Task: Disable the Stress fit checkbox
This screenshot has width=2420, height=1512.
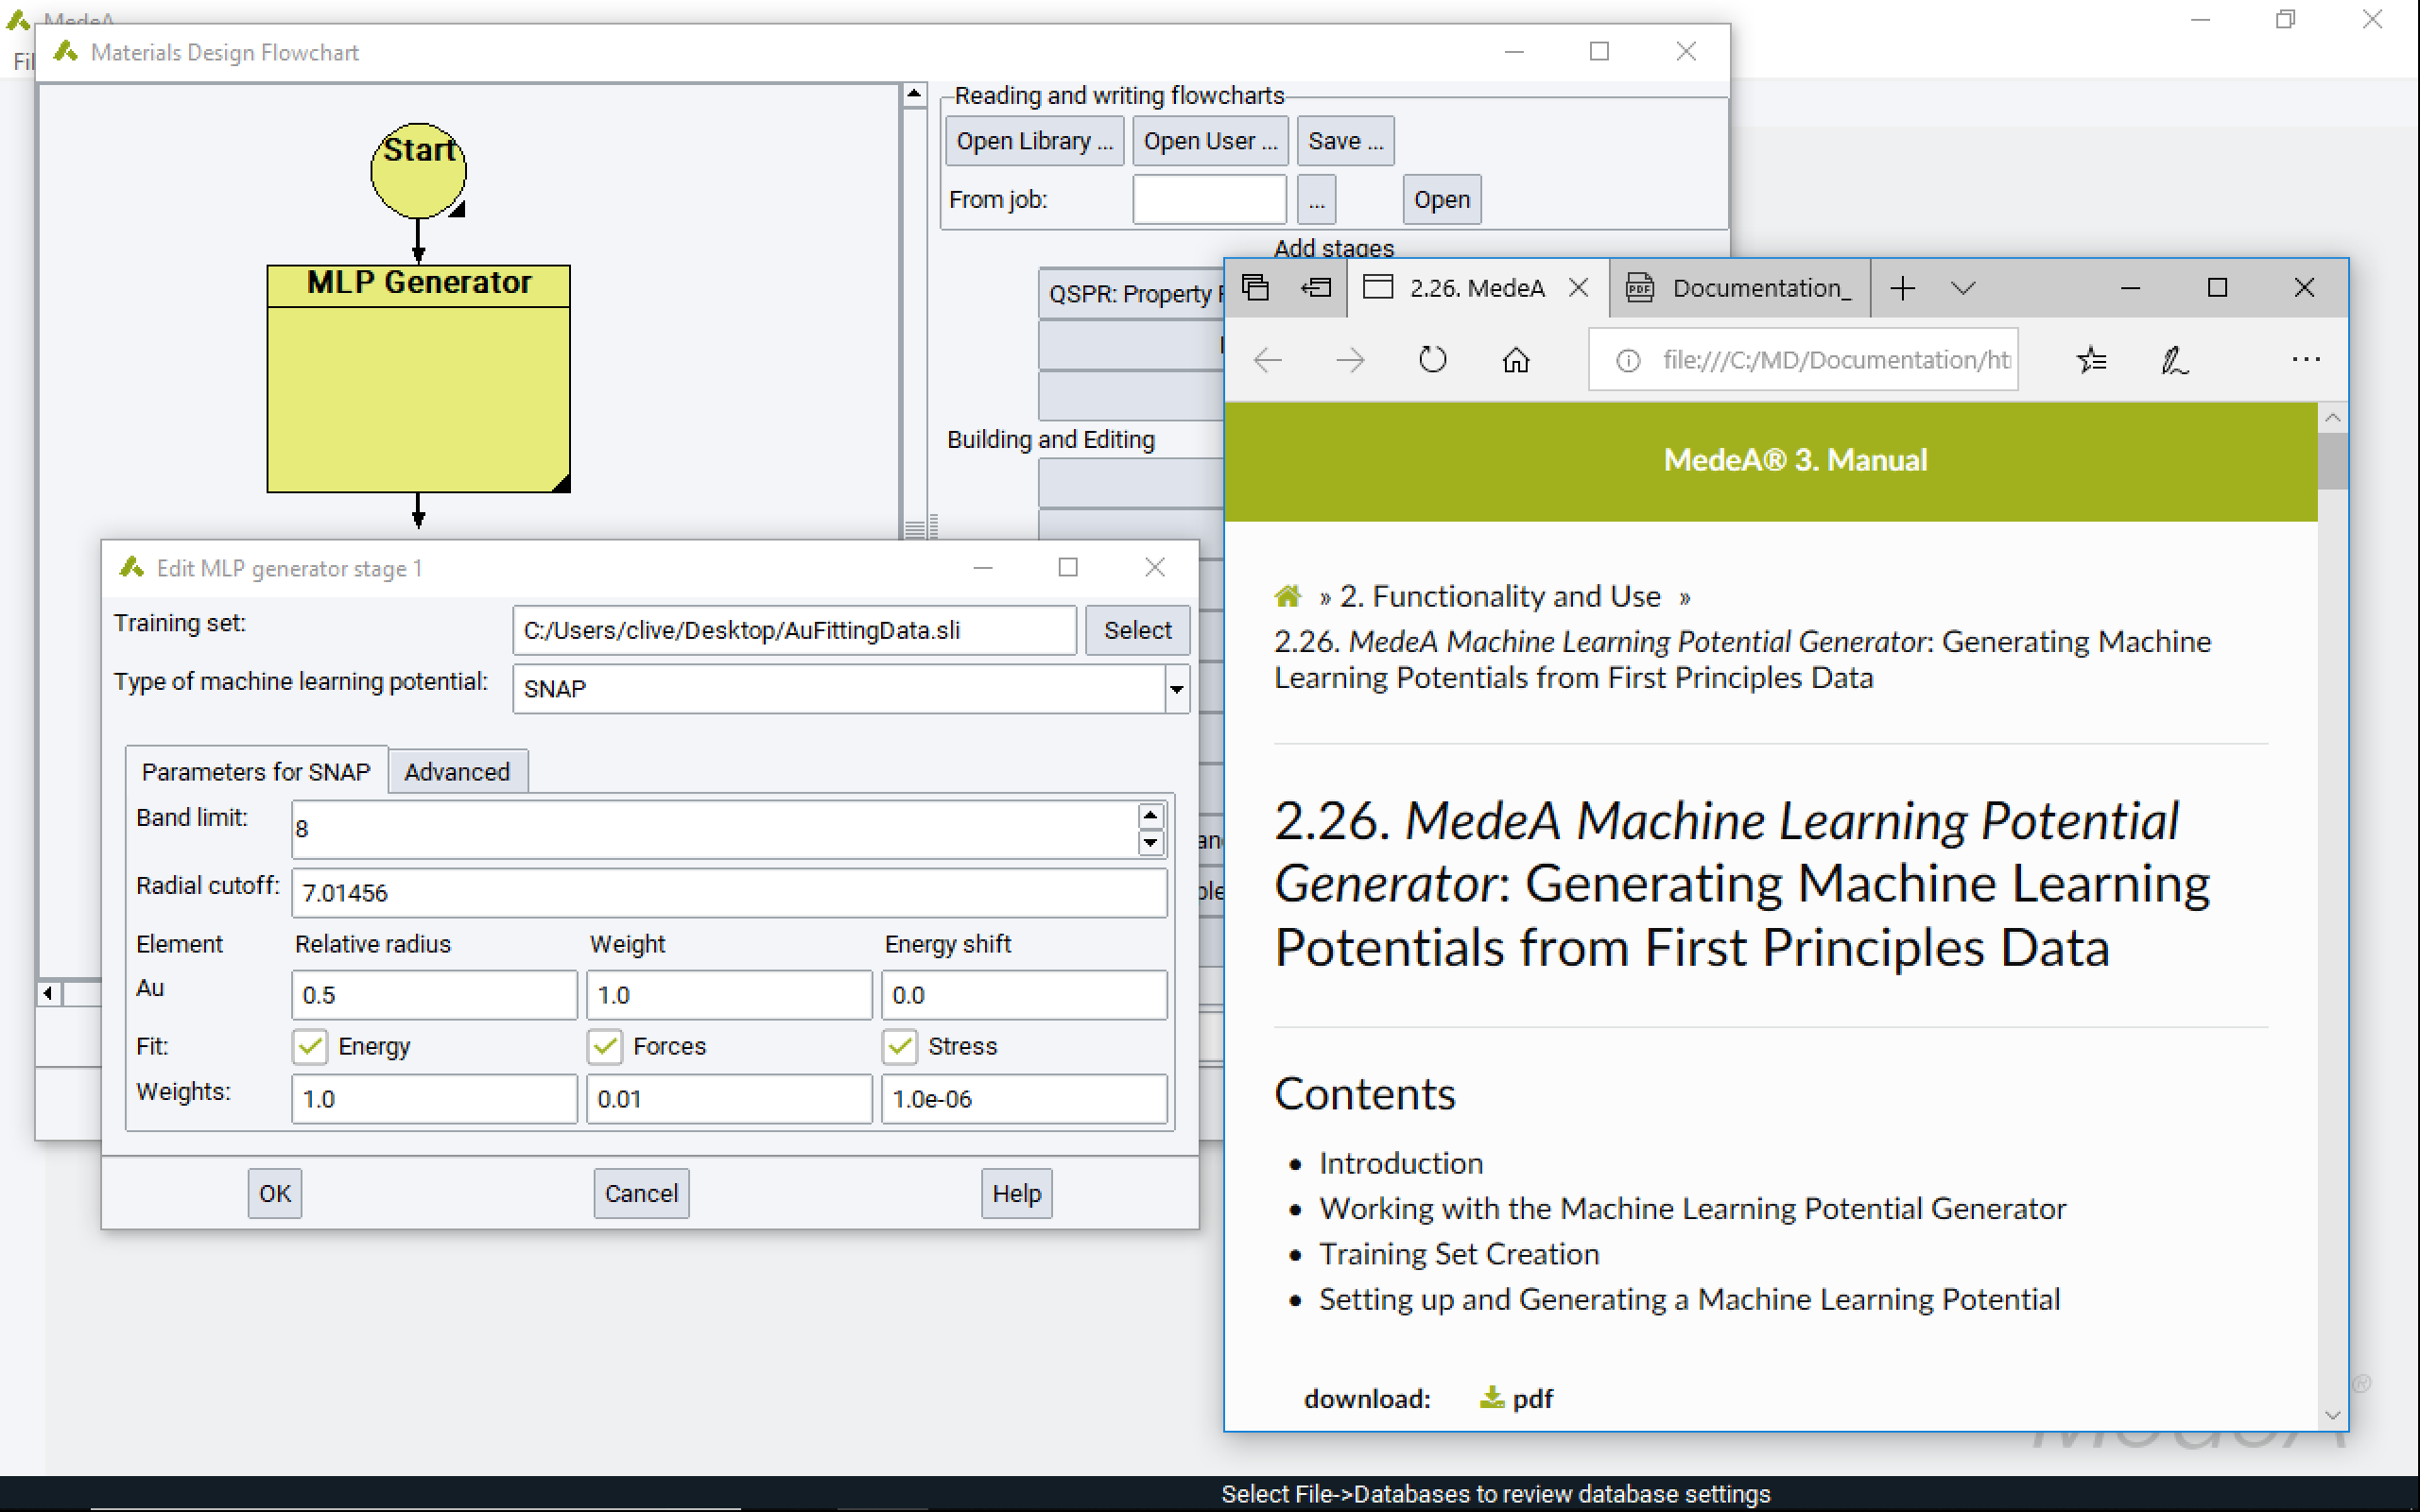Action: pyautogui.click(x=900, y=1046)
